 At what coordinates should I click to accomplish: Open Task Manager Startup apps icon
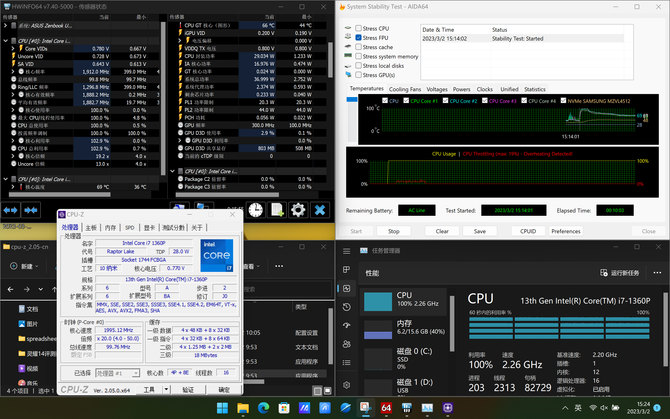pos(347,325)
